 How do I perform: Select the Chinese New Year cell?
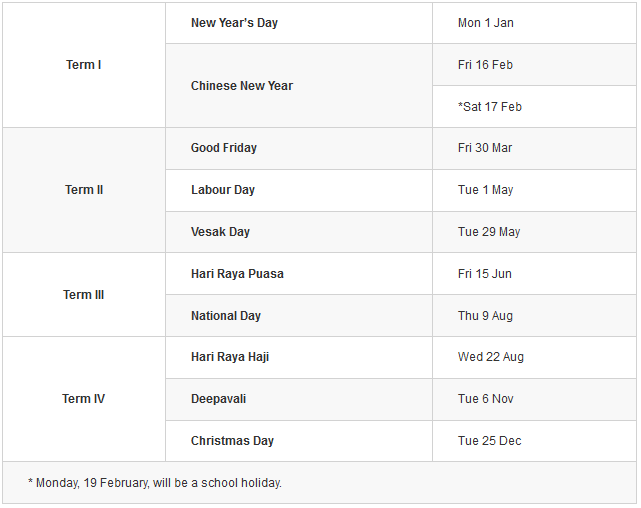point(242,86)
